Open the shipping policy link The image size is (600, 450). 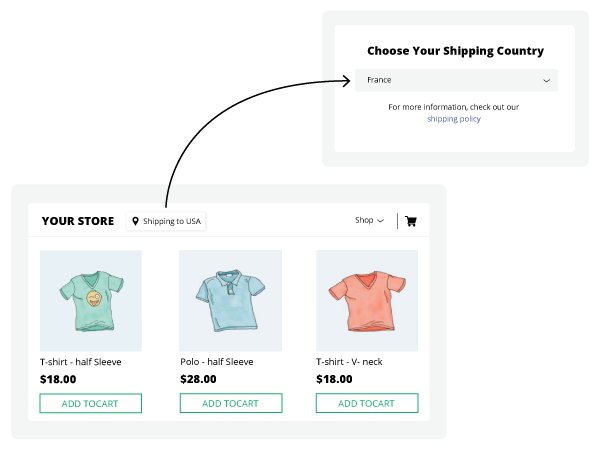click(x=454, y=119)
